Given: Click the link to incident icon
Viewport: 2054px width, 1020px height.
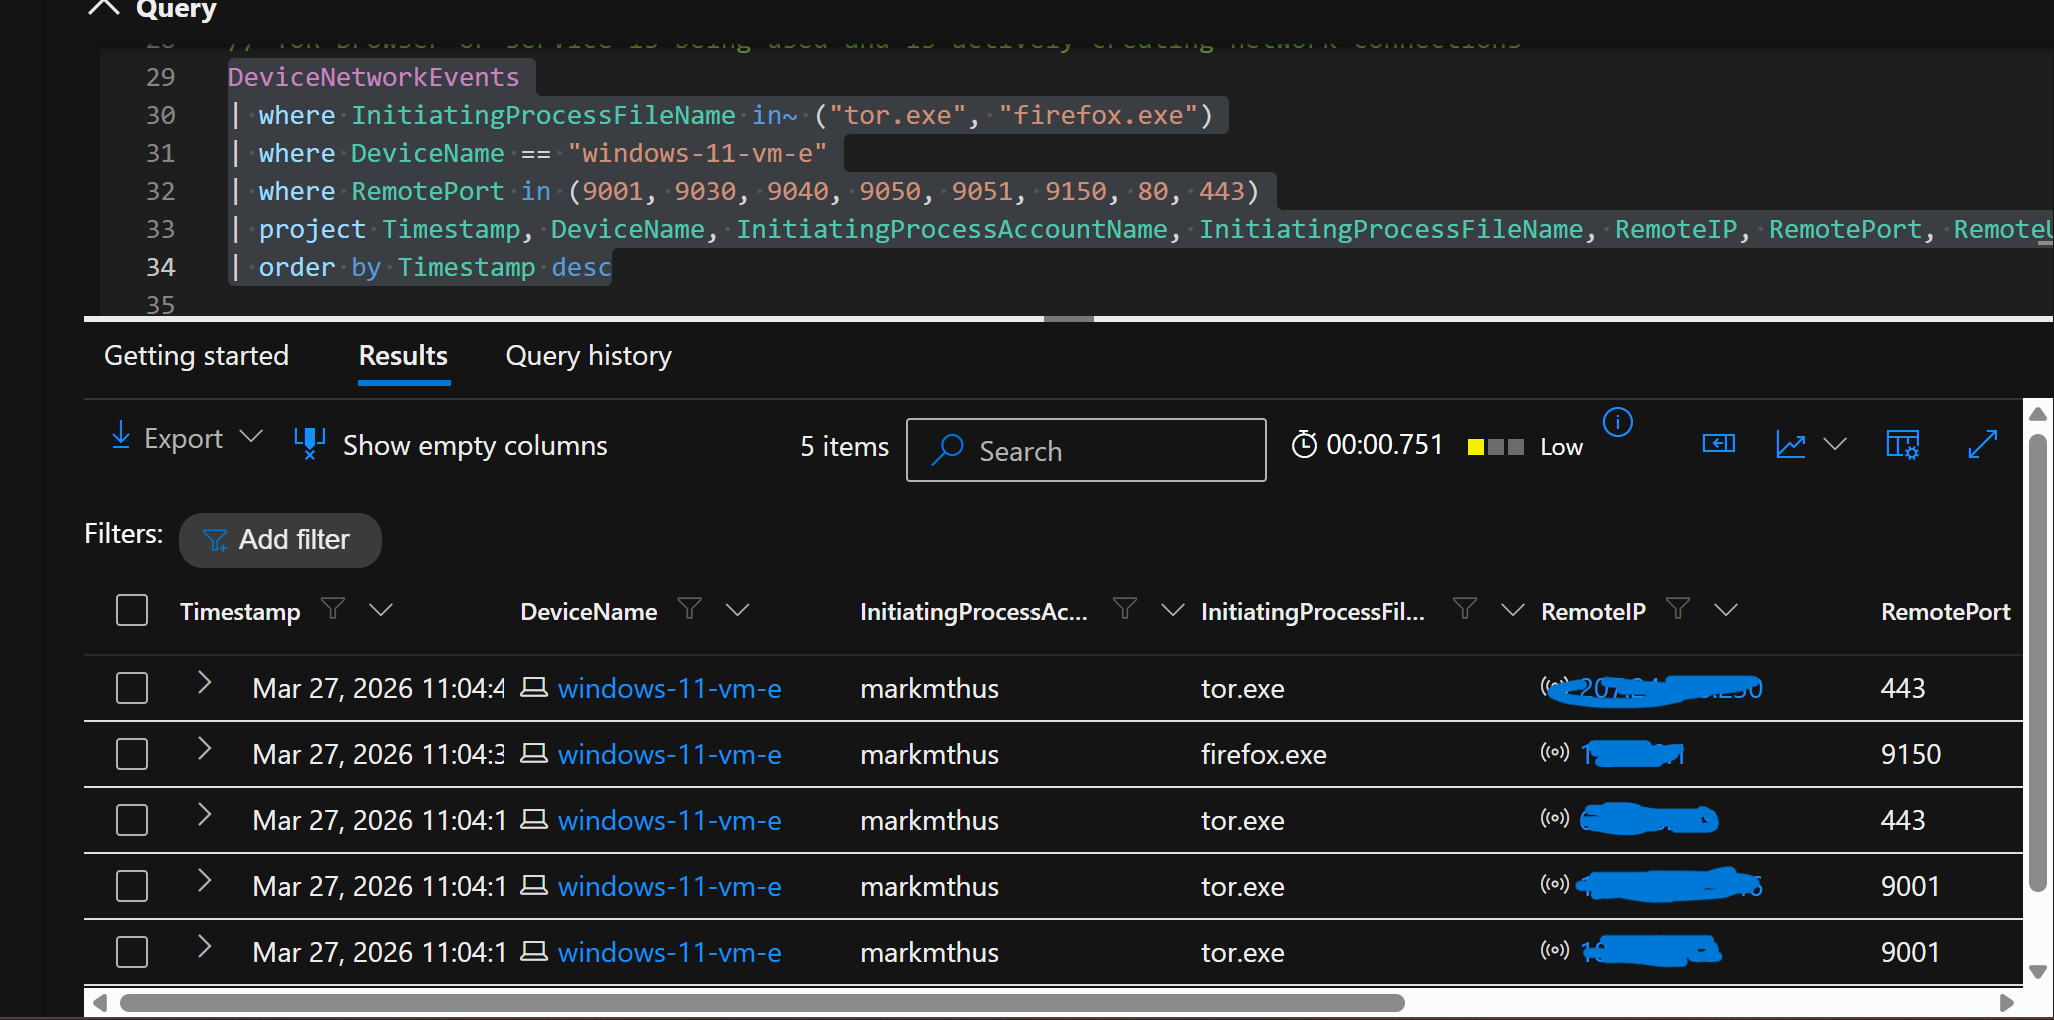Looking at the screenshot, I should (x=1718, y=444).
